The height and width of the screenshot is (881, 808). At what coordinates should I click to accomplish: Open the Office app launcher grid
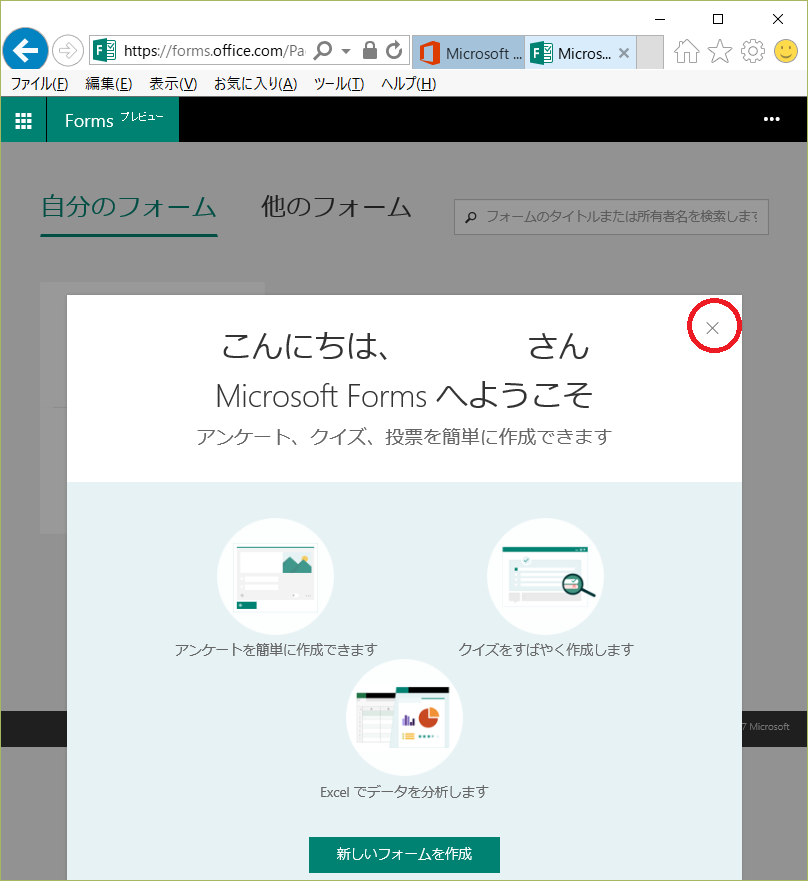tap(24, 120)
